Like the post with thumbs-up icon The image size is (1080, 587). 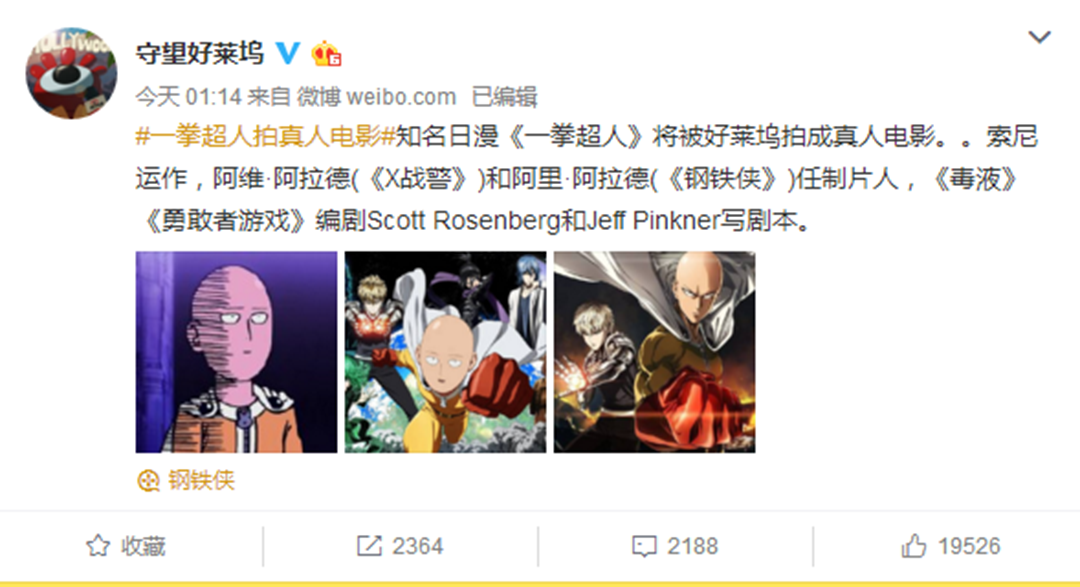[914, 546]
